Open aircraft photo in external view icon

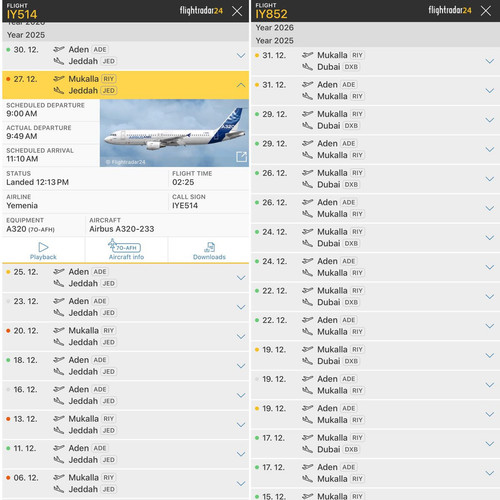241,157
